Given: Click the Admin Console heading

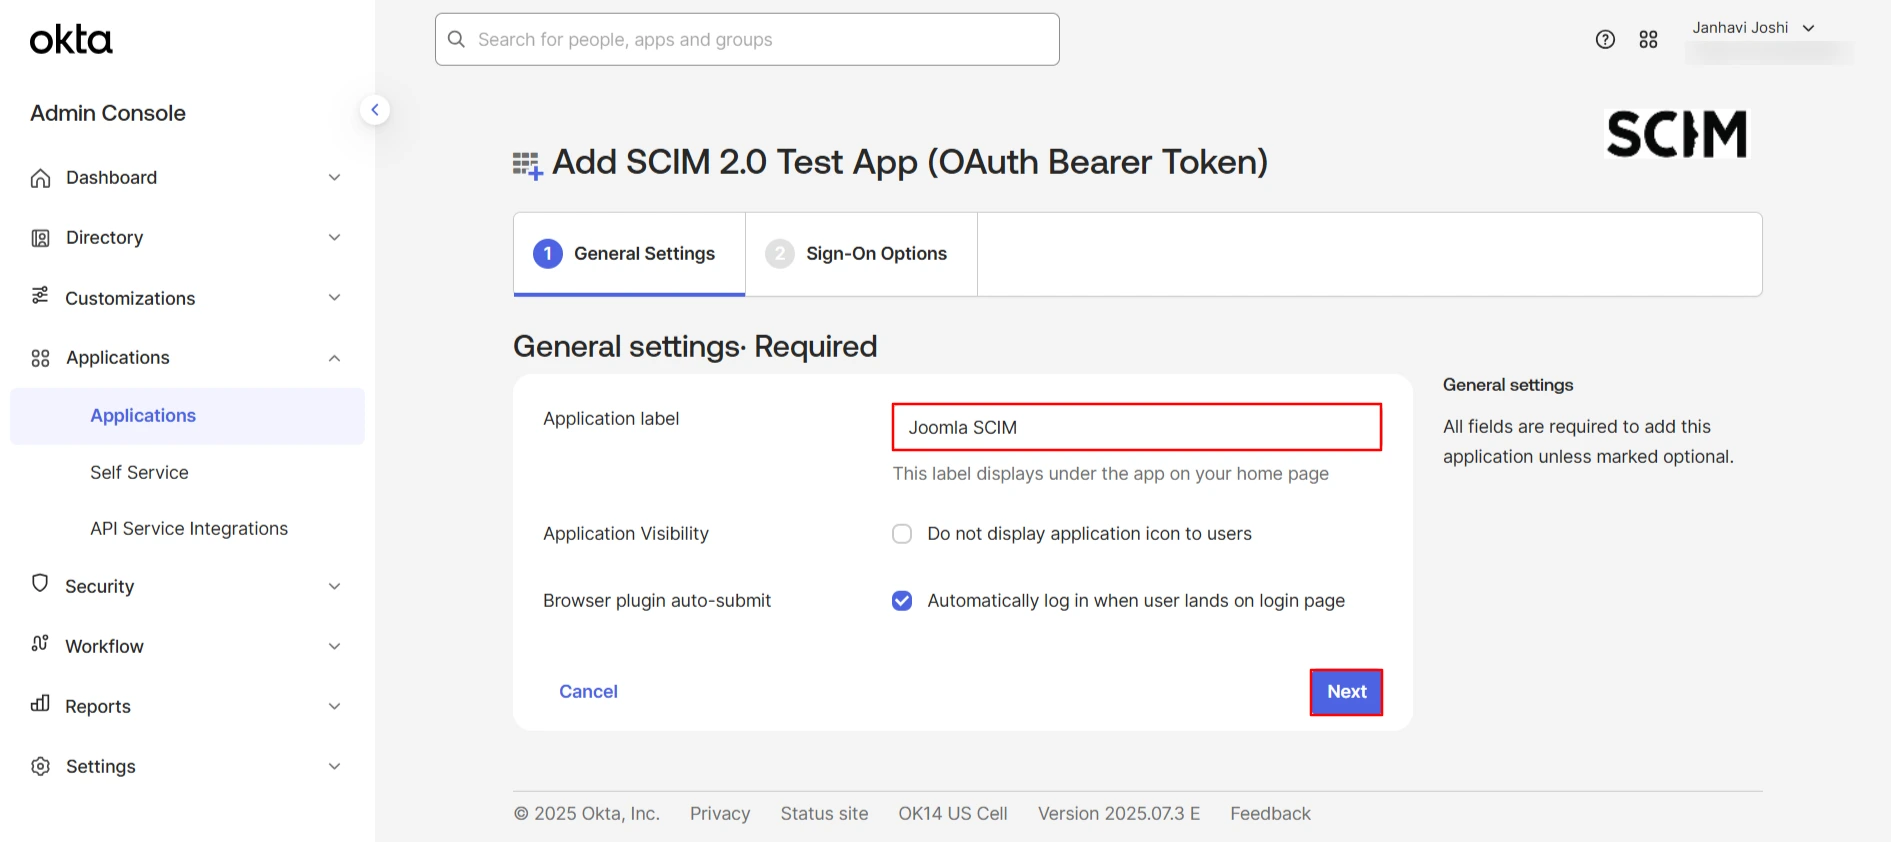Looking at the screenshot, I should 108,113.
